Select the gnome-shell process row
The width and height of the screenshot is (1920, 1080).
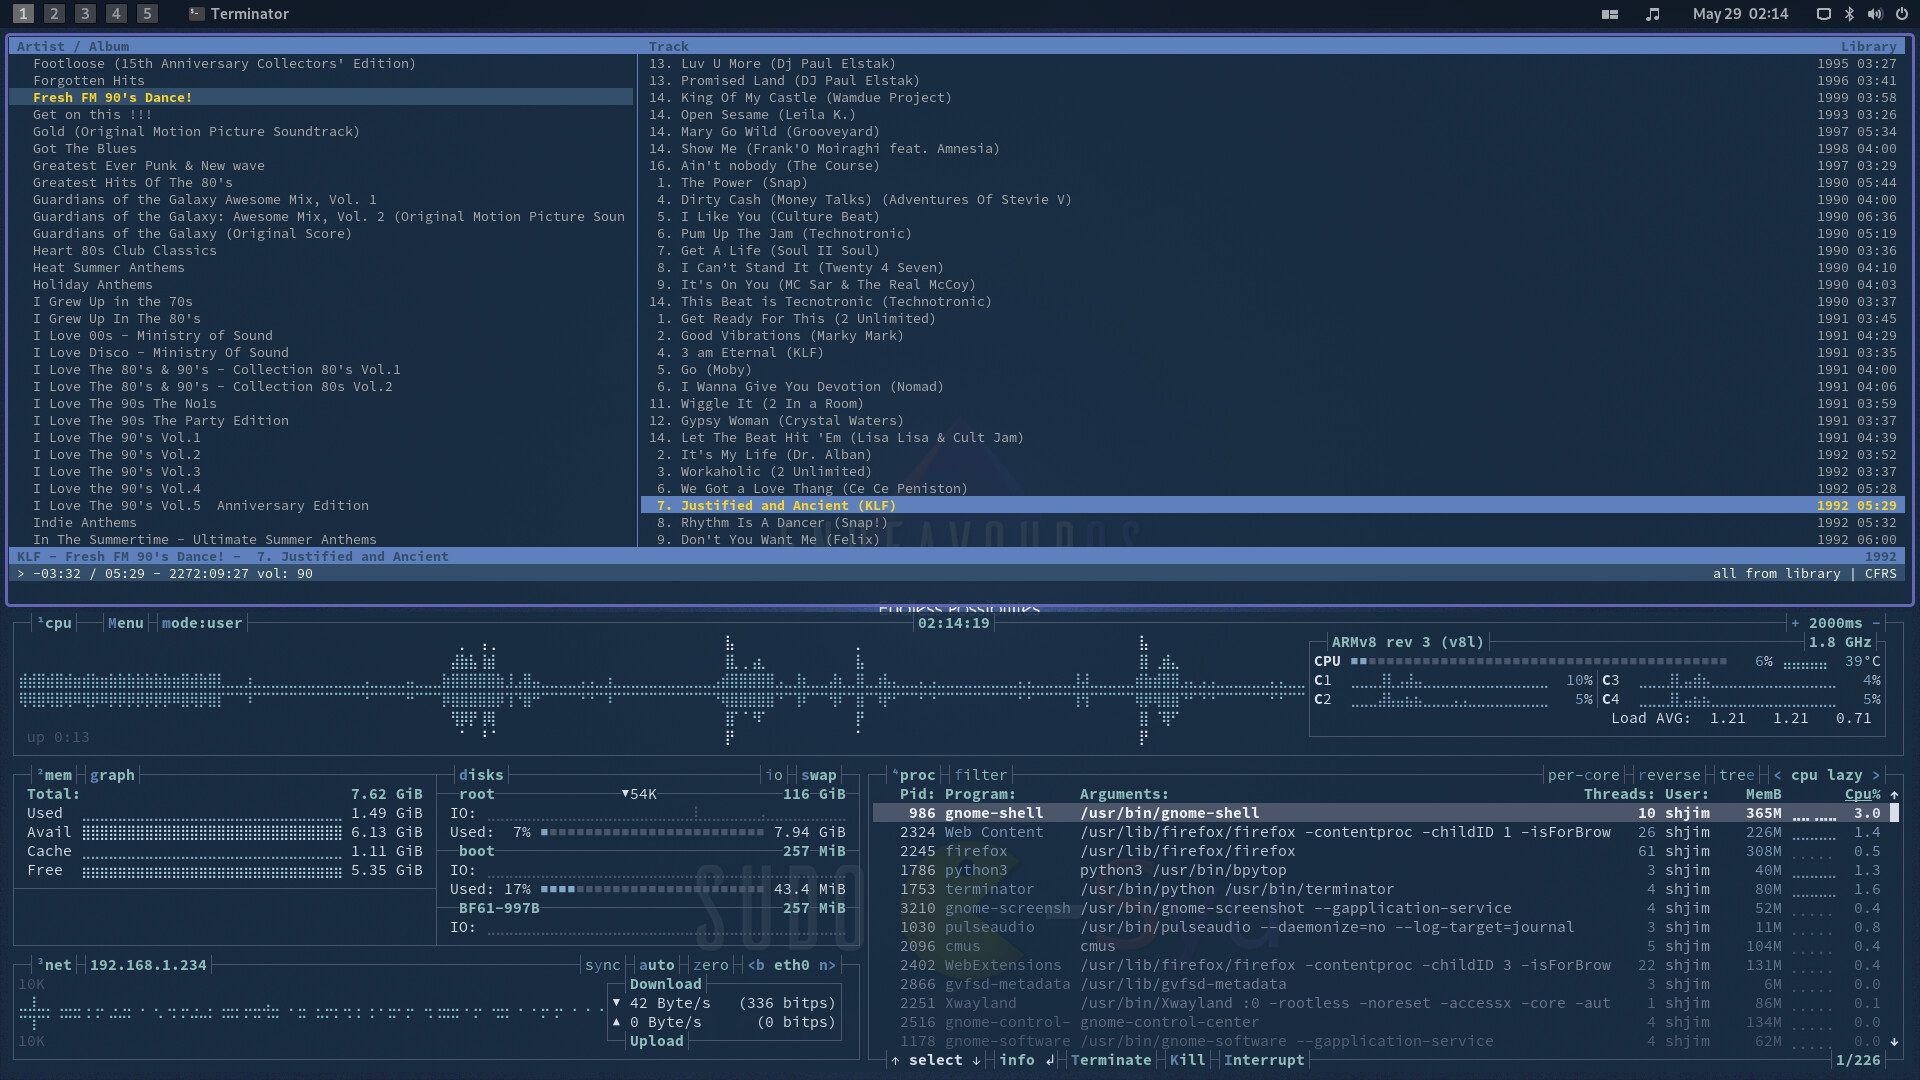[1380, 813]
